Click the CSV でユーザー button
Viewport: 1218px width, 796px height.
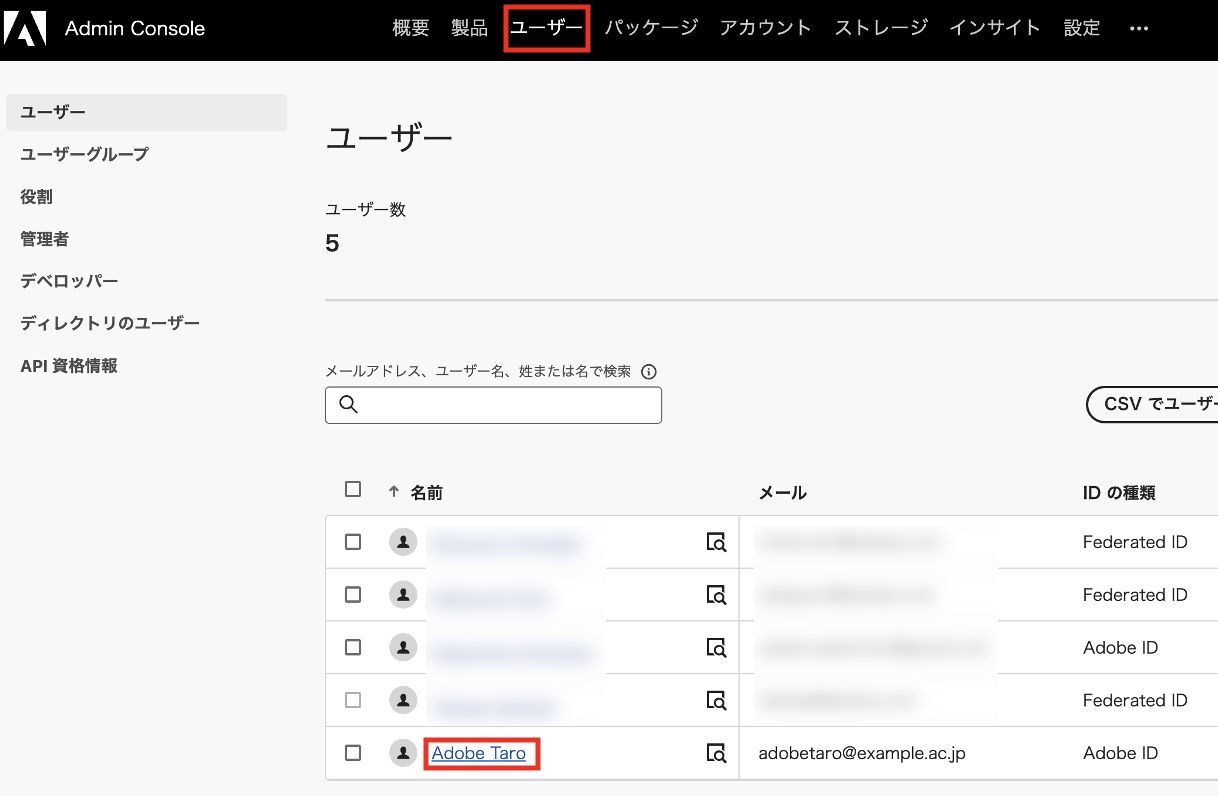click(1152, 404)
